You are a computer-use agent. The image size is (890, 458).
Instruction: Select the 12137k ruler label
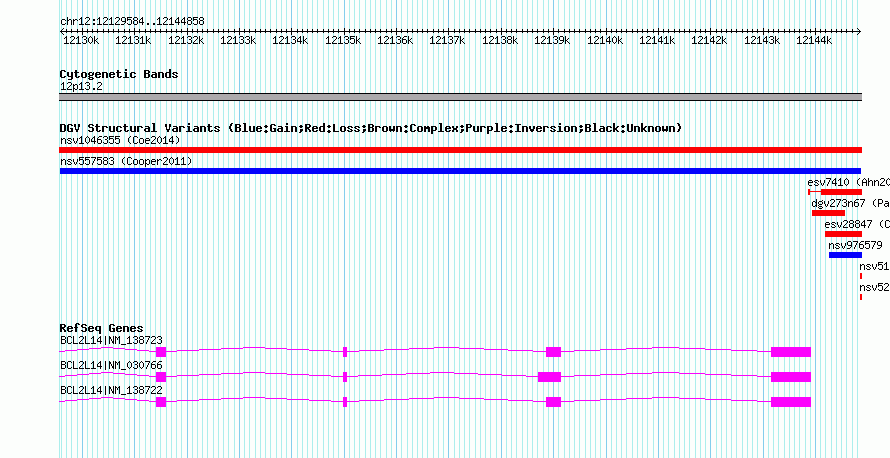pos(447,40)
